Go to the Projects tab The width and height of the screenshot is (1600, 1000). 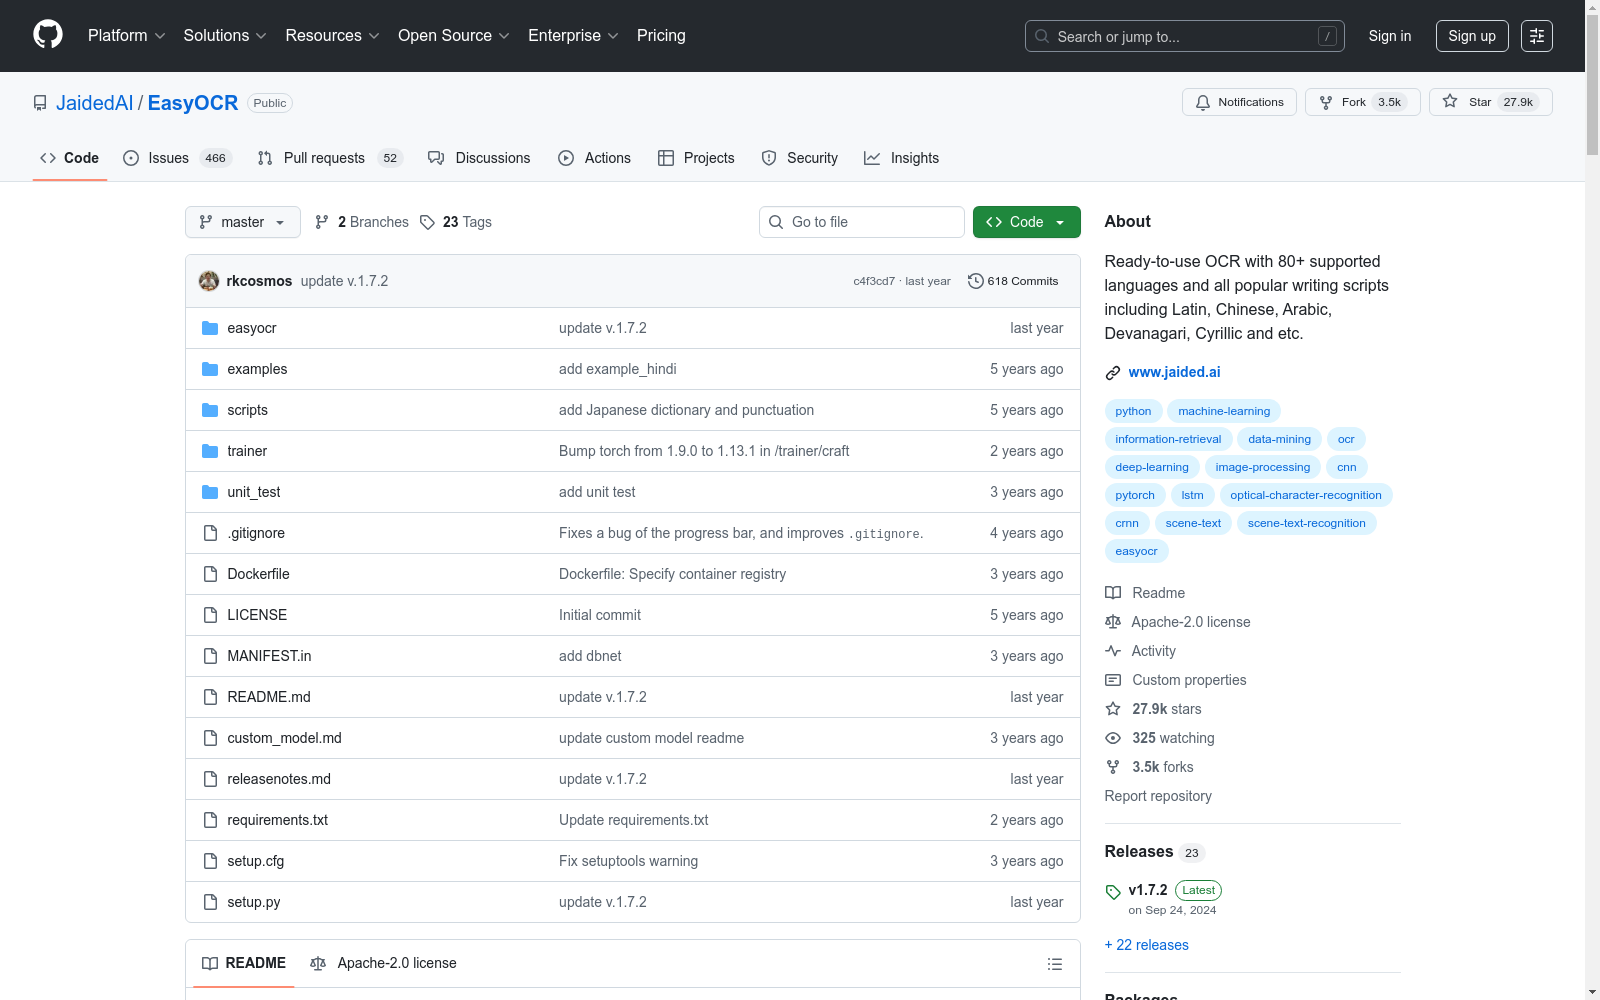pyautogui.click(x=696, y=158)
